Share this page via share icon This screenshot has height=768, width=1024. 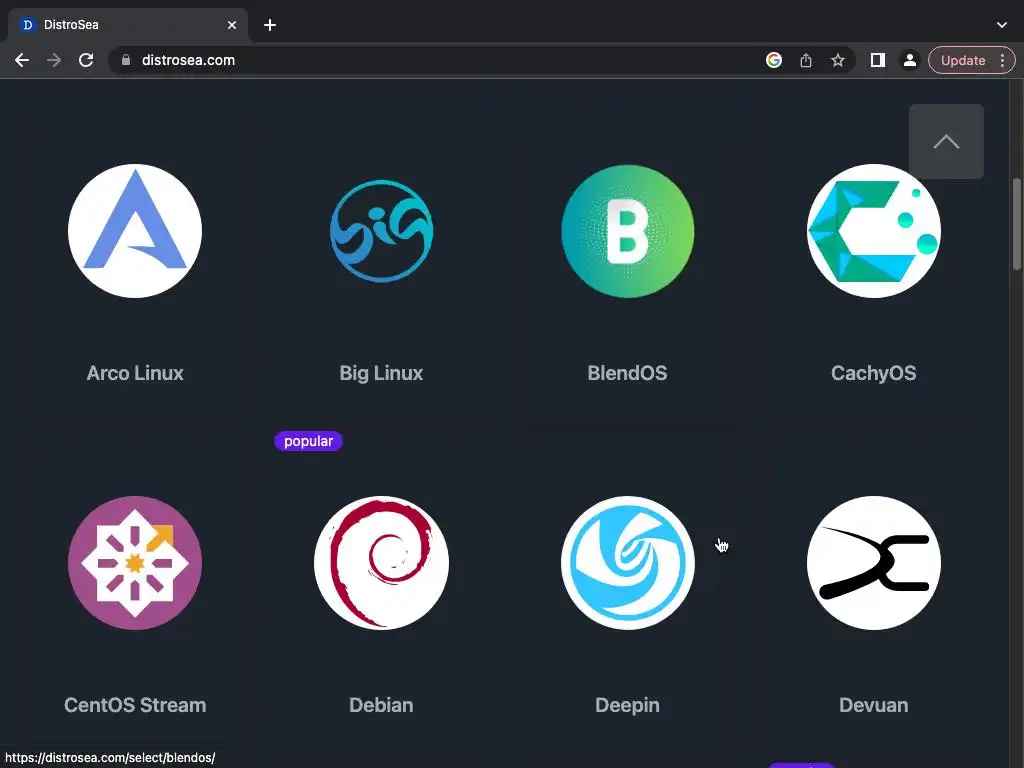point(806,60)
